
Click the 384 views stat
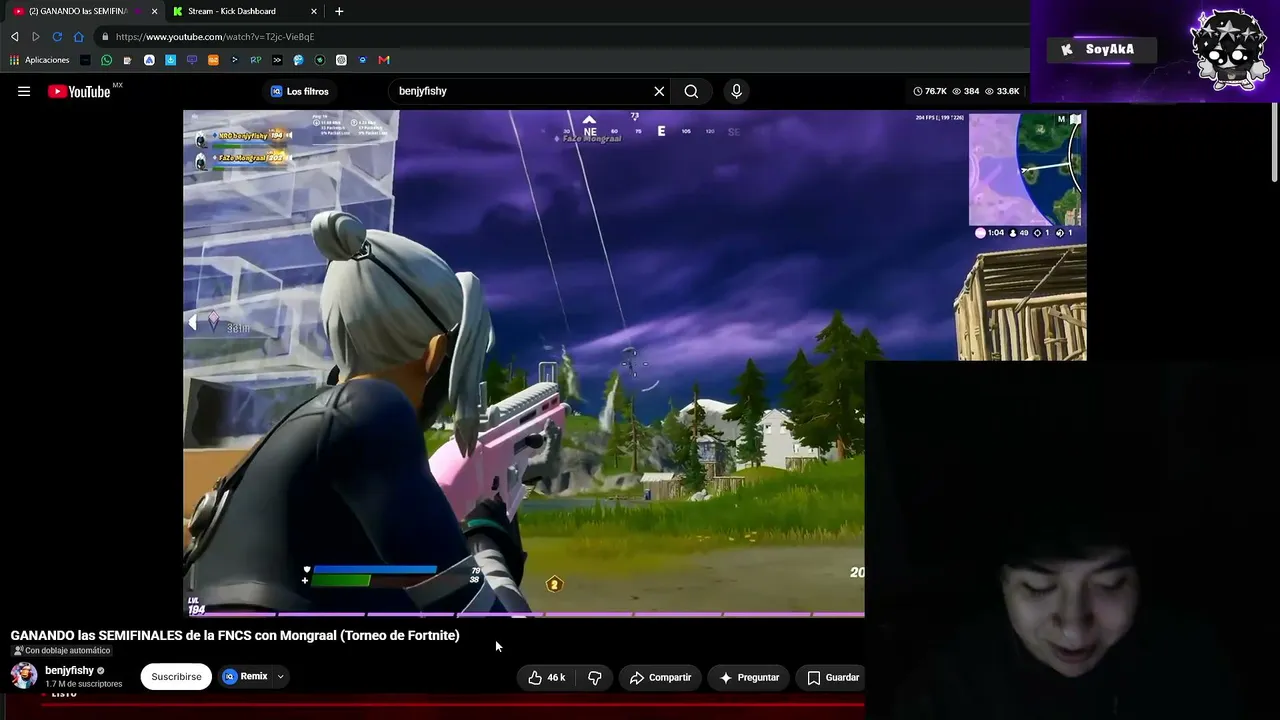(x=966, y=91)
